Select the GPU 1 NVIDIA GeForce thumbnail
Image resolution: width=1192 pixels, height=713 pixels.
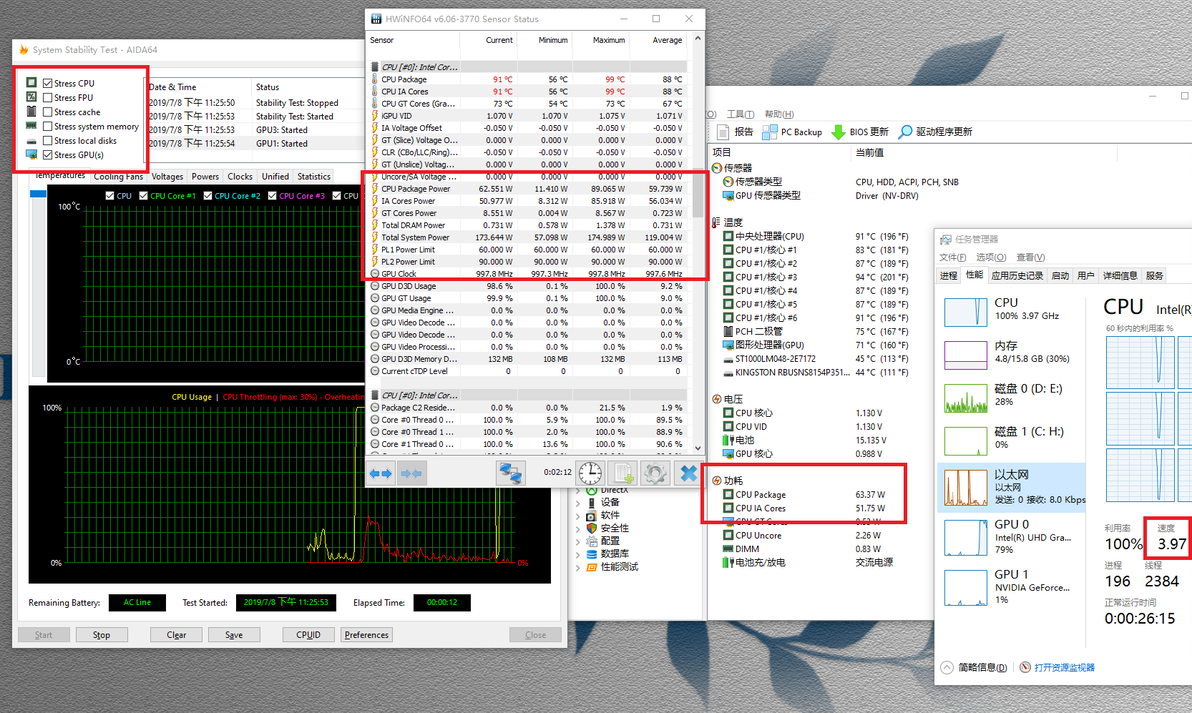1011,588
